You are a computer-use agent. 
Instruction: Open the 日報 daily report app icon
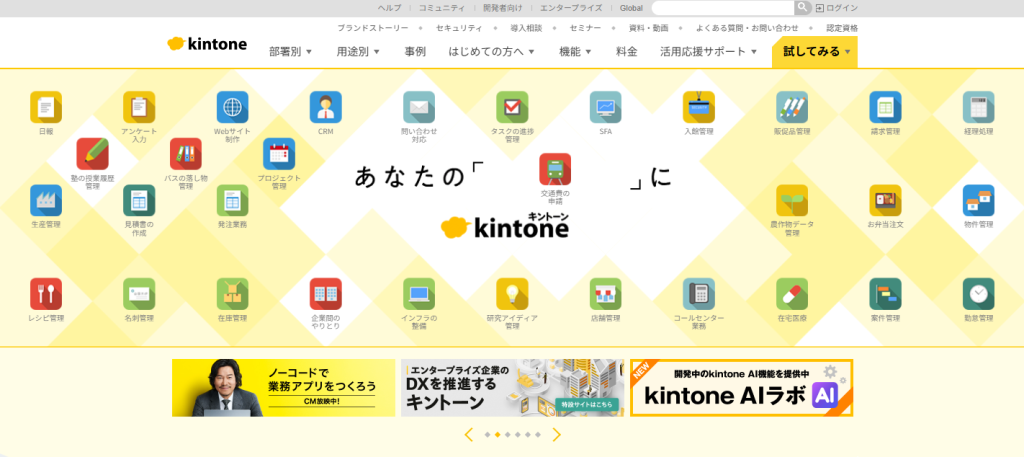(46, 107)
